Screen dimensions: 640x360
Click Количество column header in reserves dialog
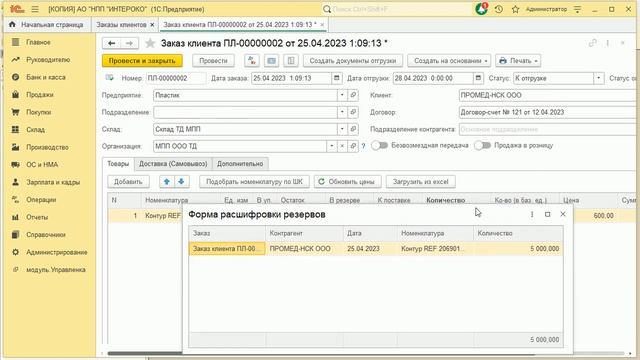(x=518, y=233)
